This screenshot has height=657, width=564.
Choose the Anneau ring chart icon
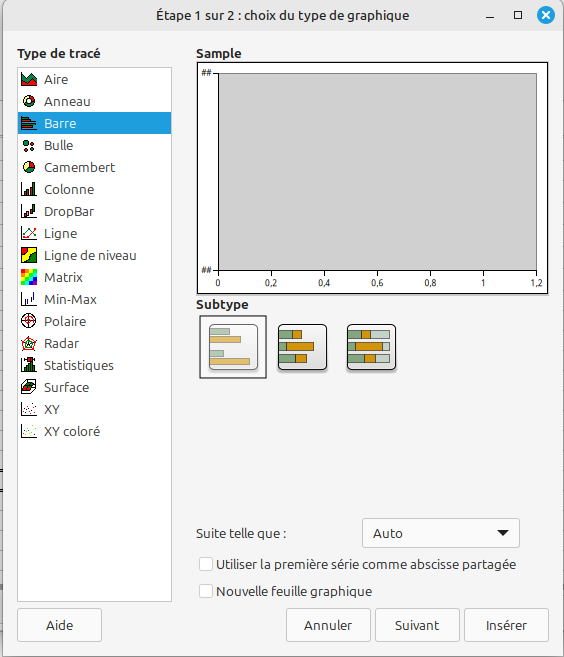point(29,101)
